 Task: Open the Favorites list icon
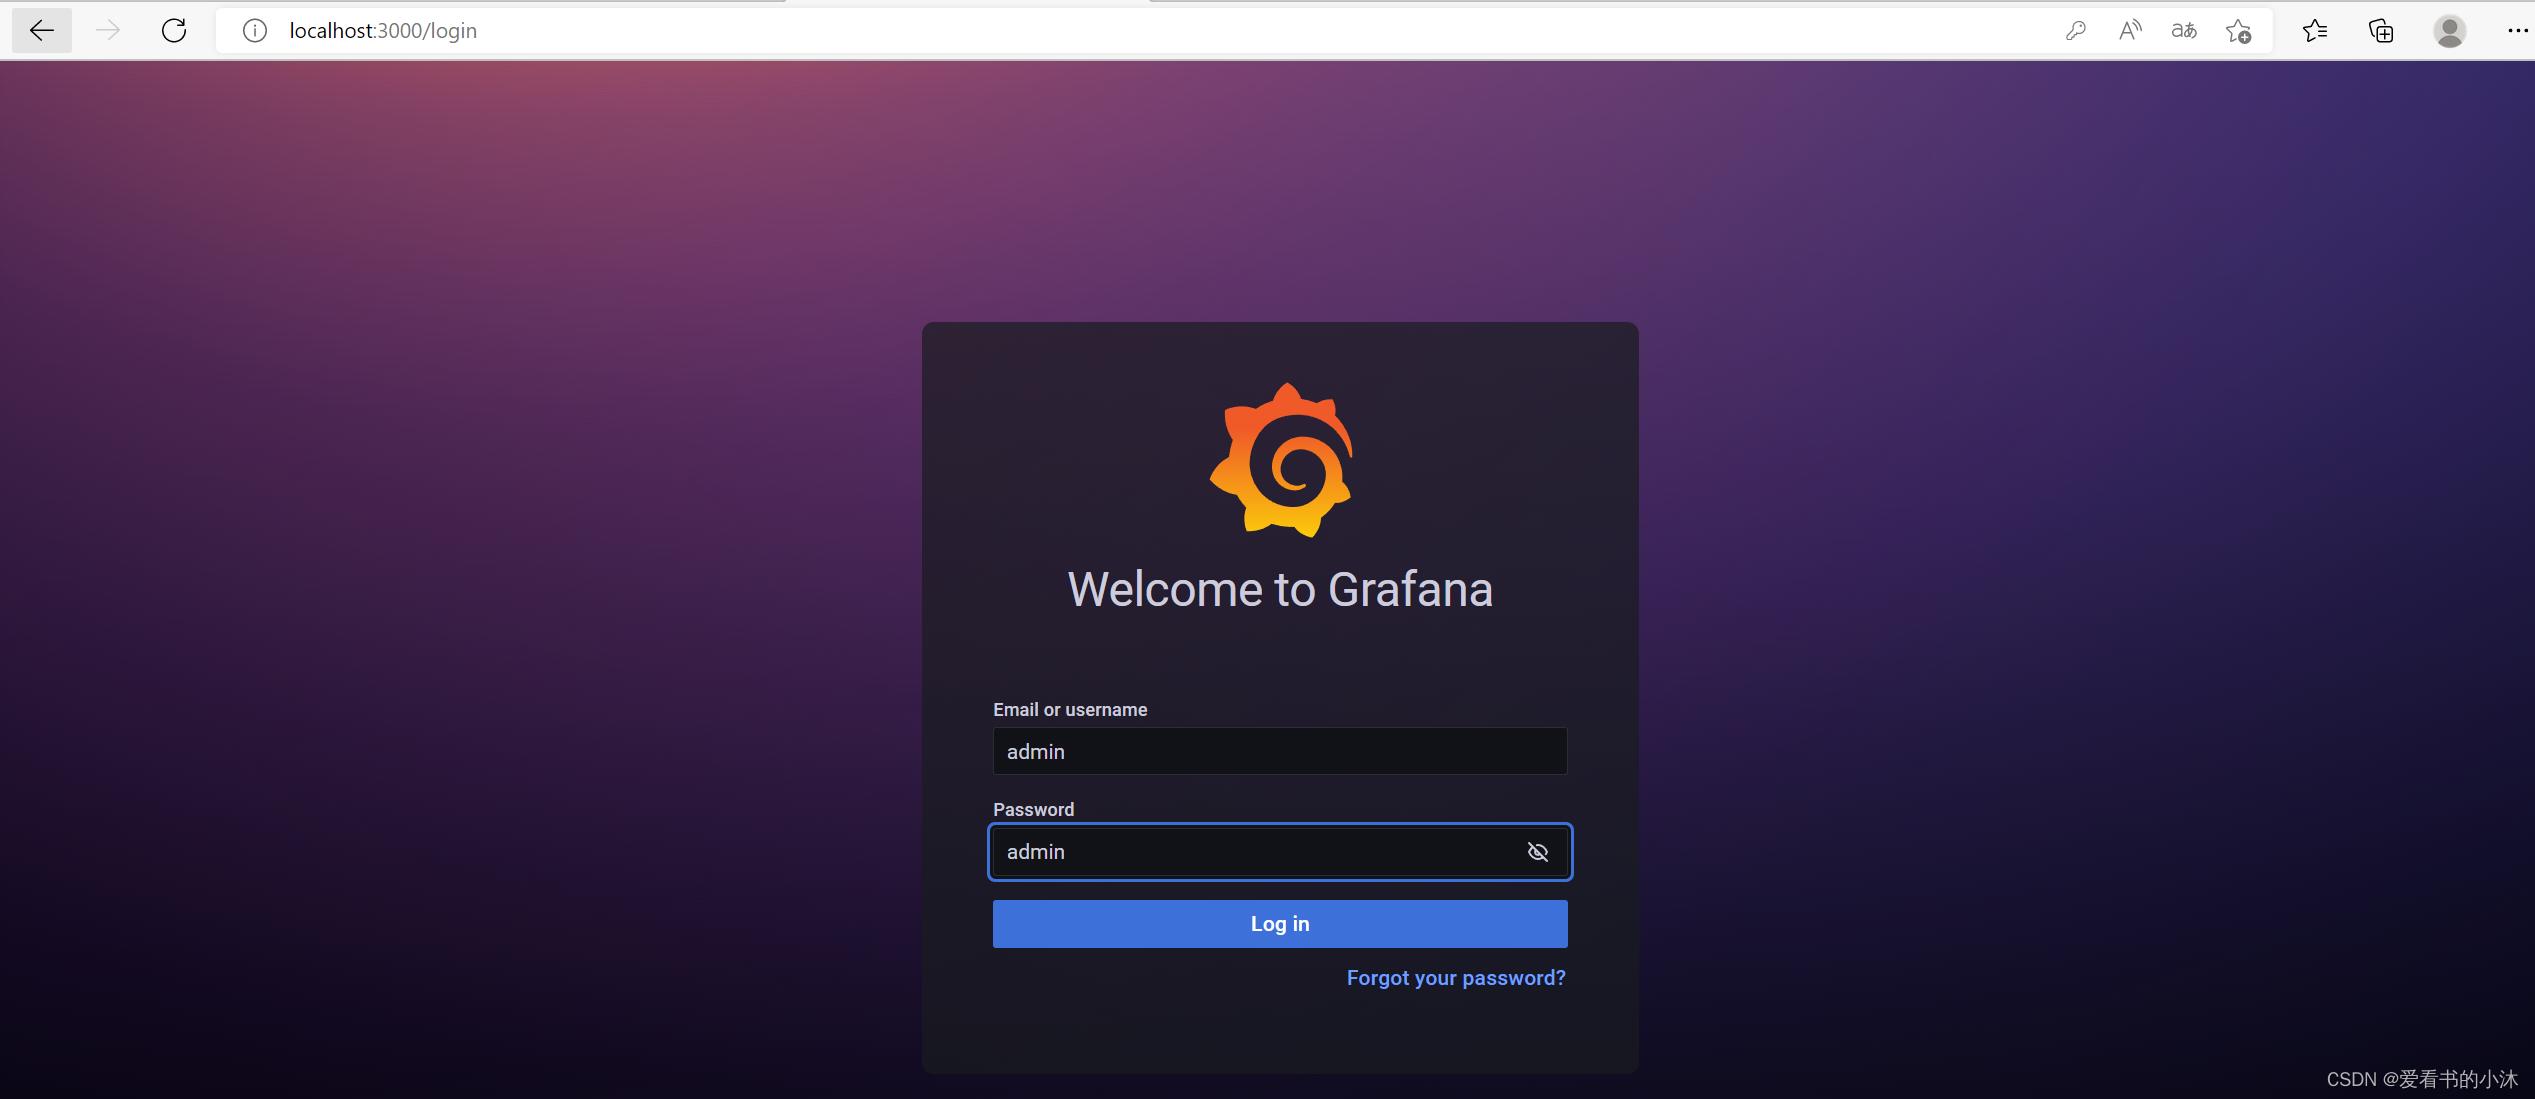pos(2315,31)
